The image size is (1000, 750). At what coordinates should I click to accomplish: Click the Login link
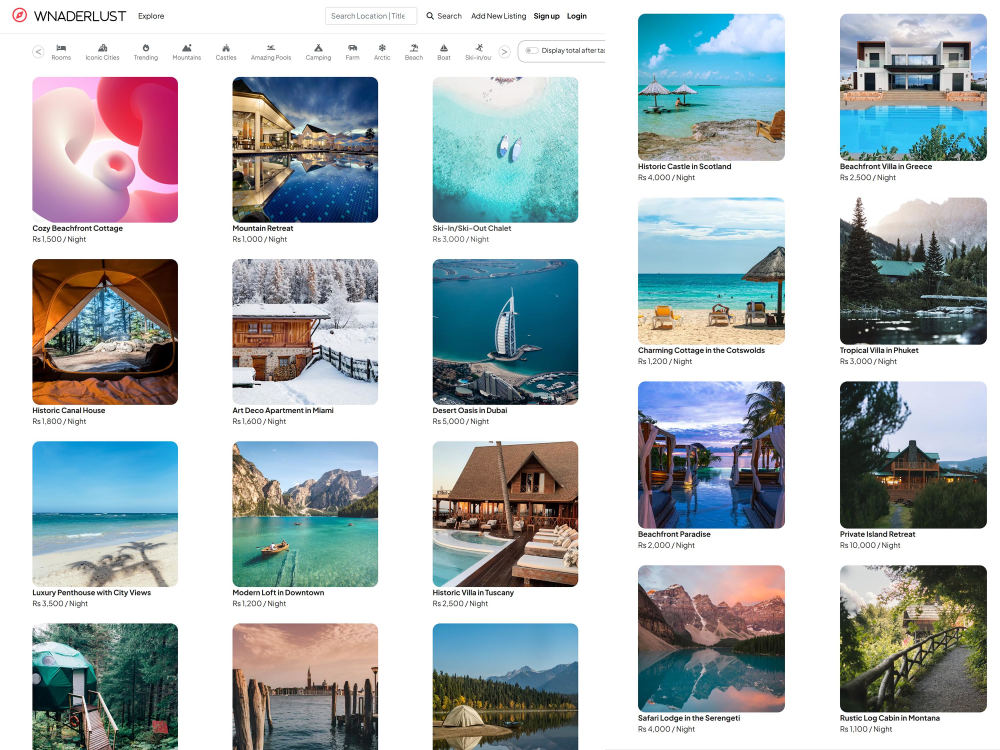click(577, 16)
